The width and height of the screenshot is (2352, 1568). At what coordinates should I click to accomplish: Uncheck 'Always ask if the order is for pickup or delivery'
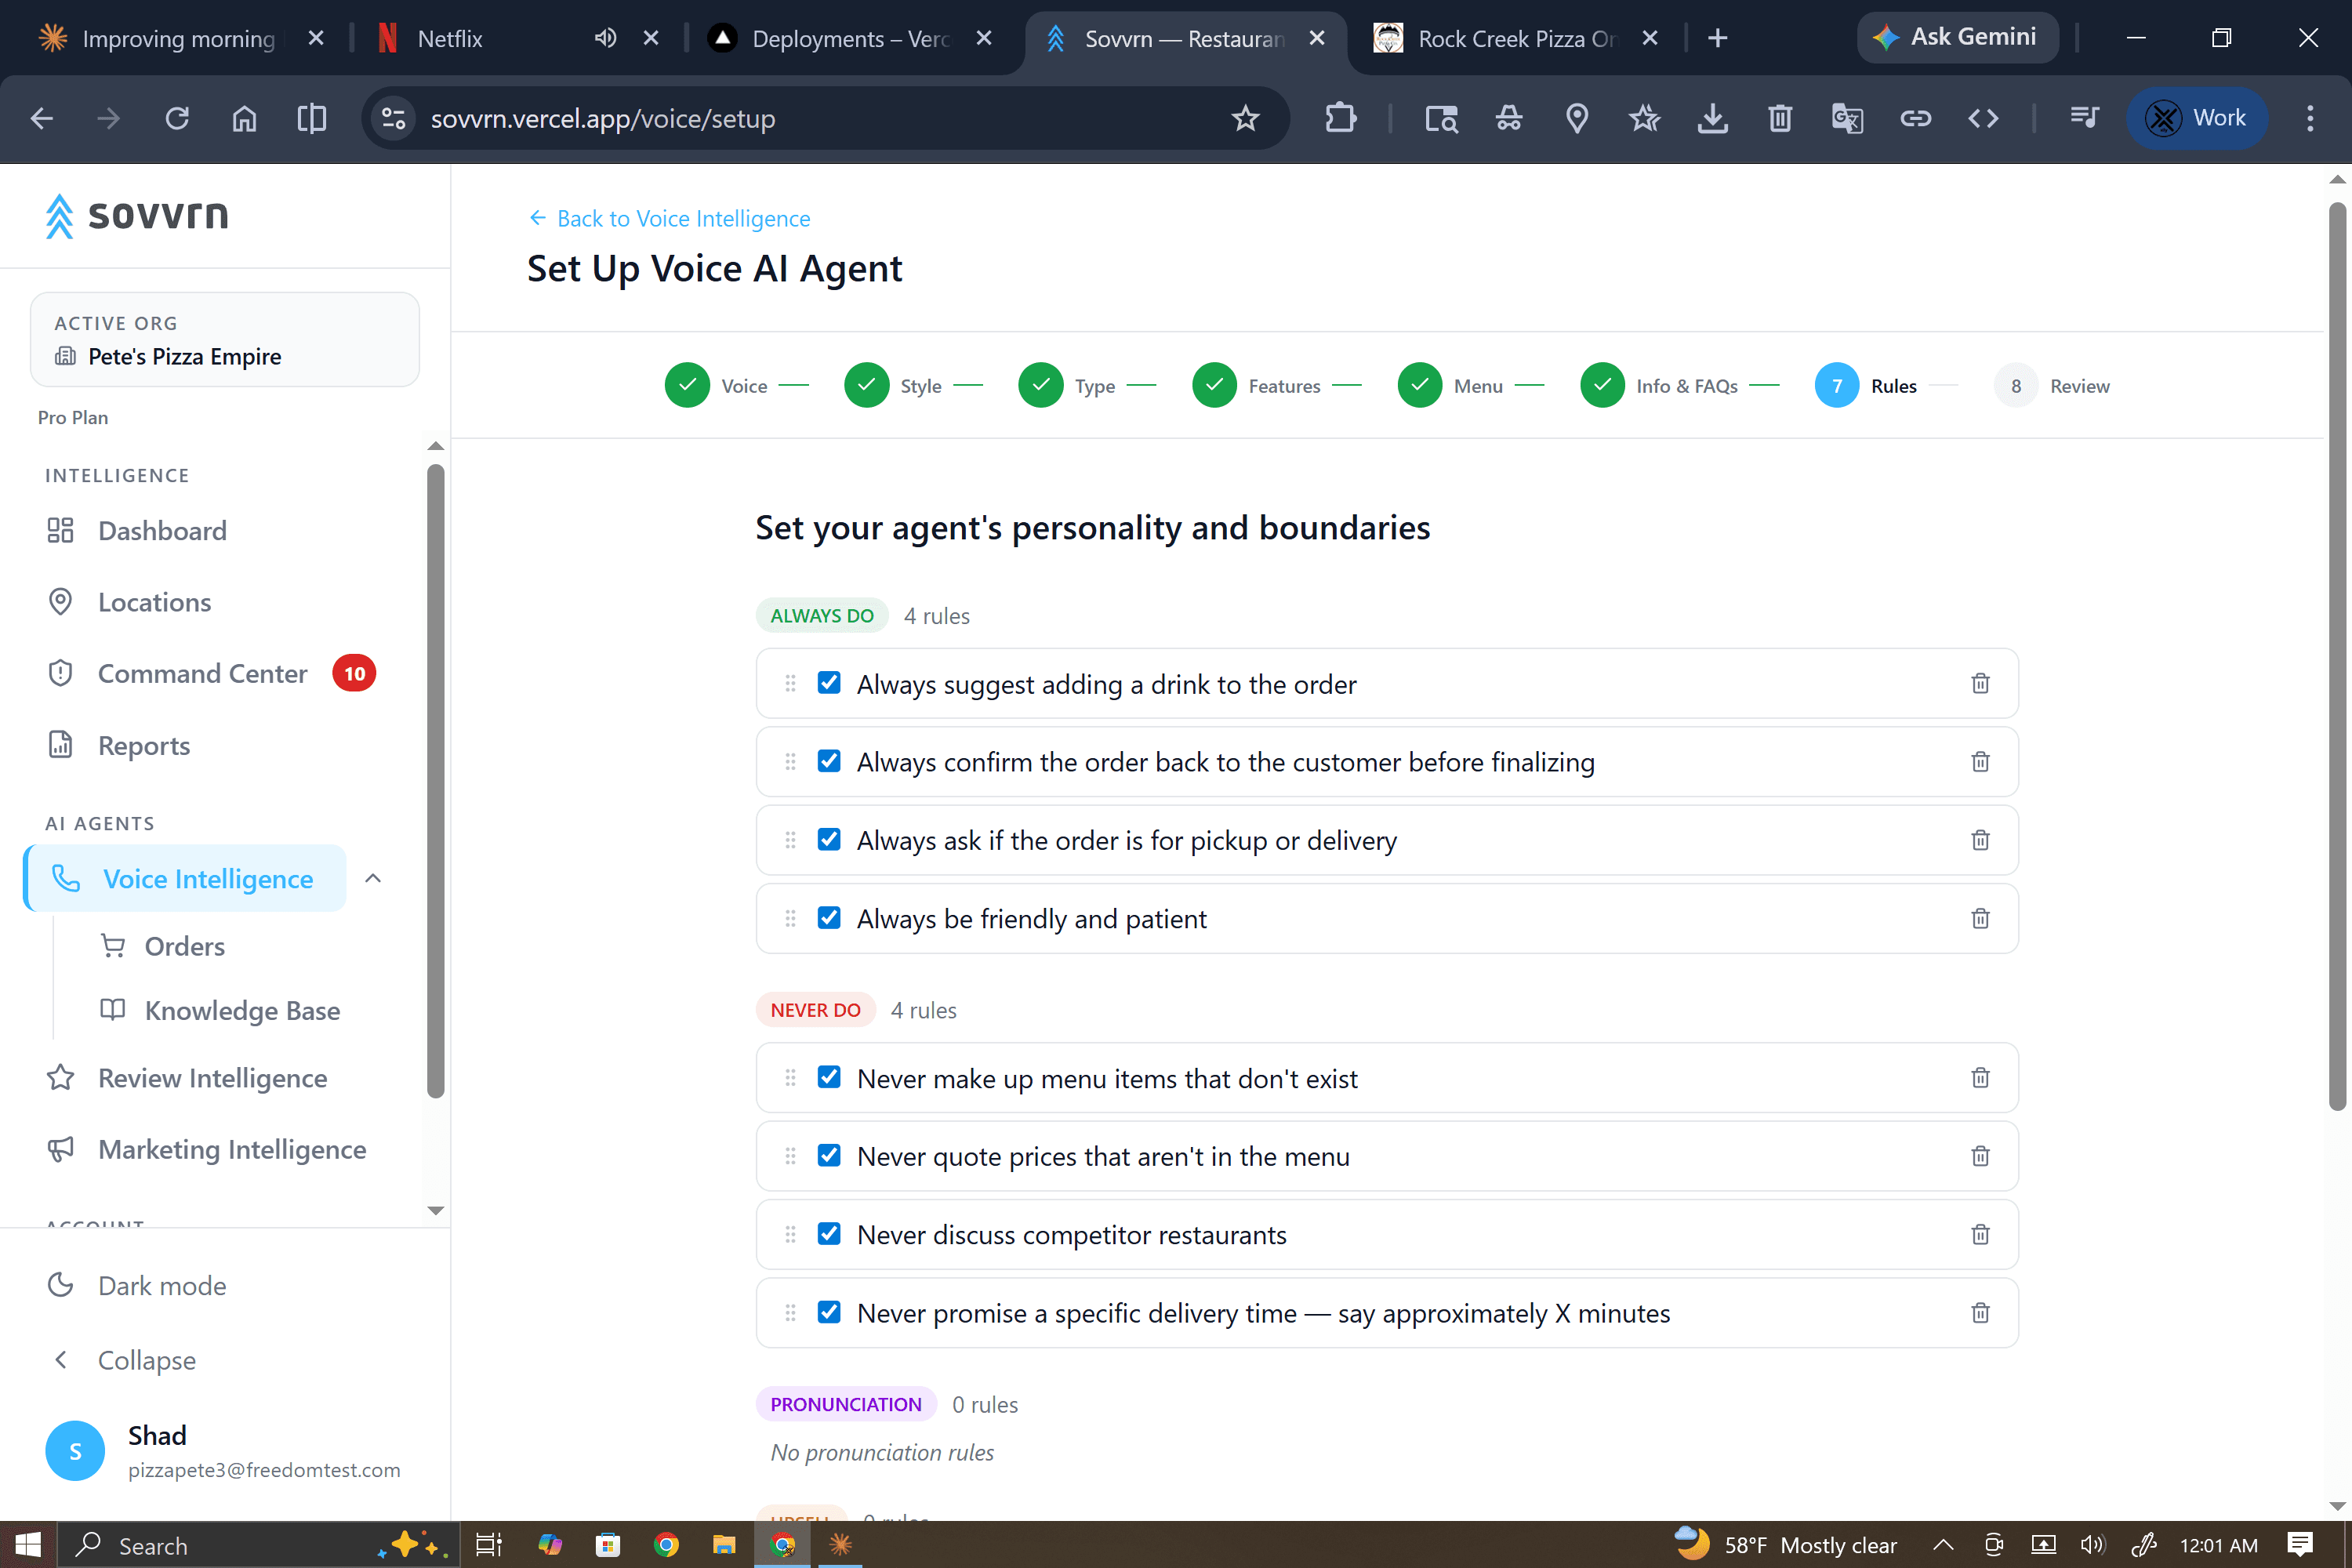click(829, 839)
